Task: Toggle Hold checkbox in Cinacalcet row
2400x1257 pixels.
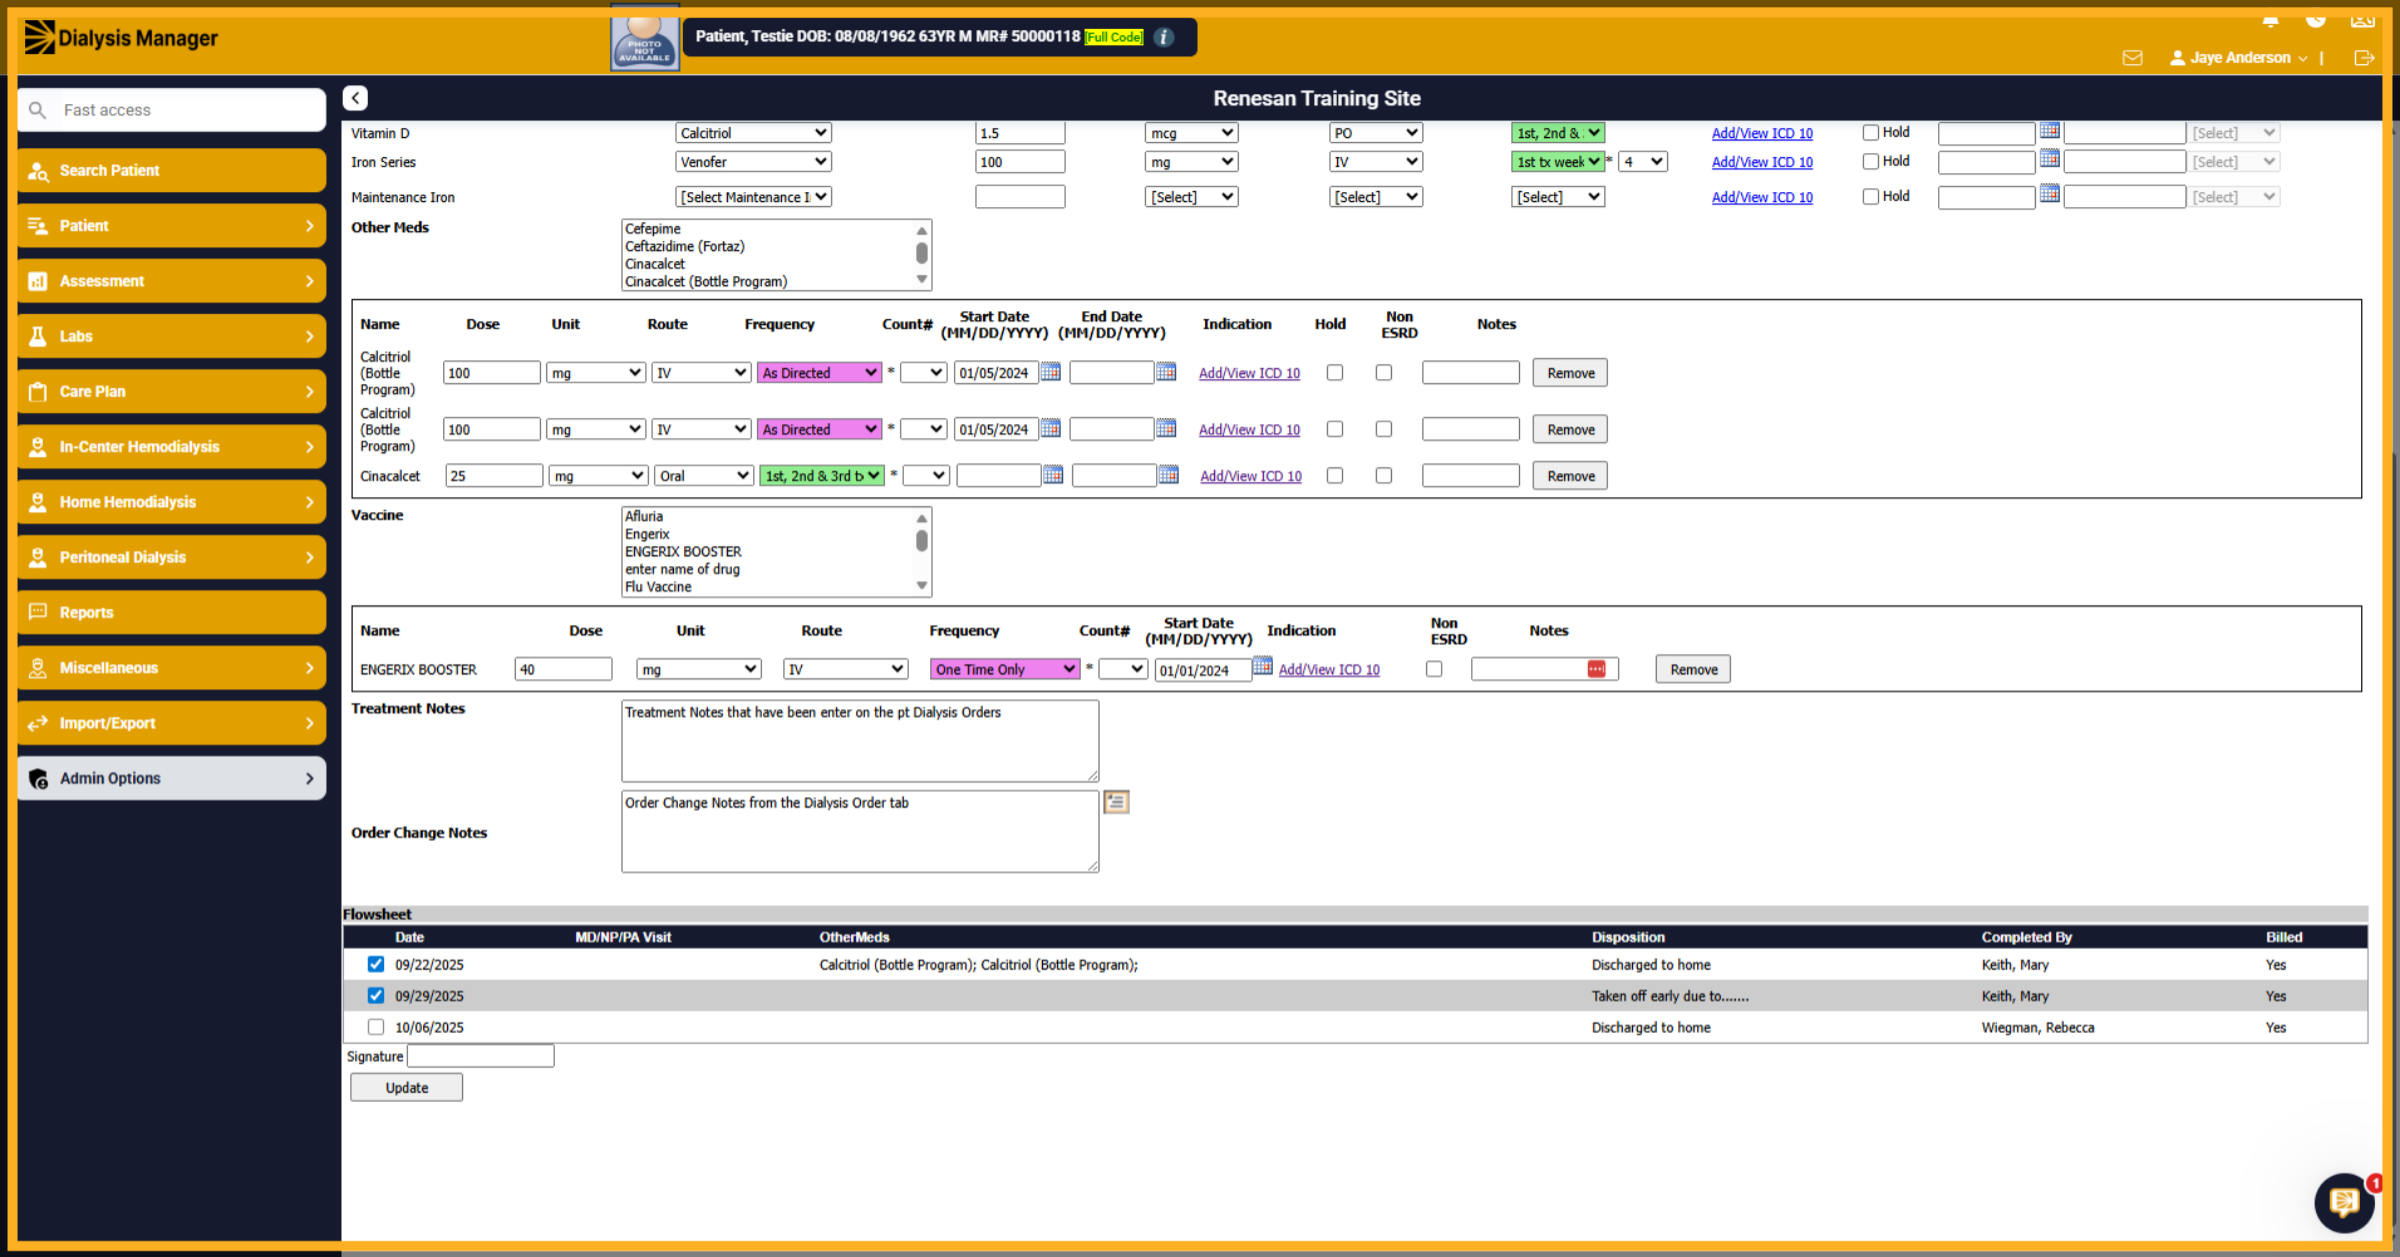Action: (1335, 476)
